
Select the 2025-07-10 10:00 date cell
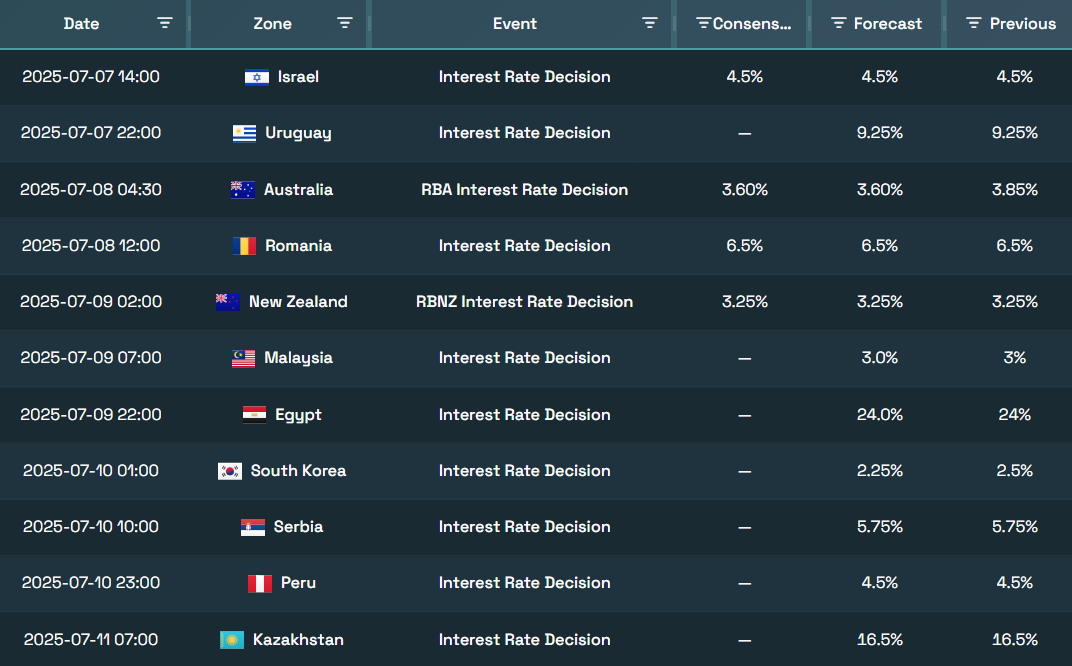(x=91, y=527)
